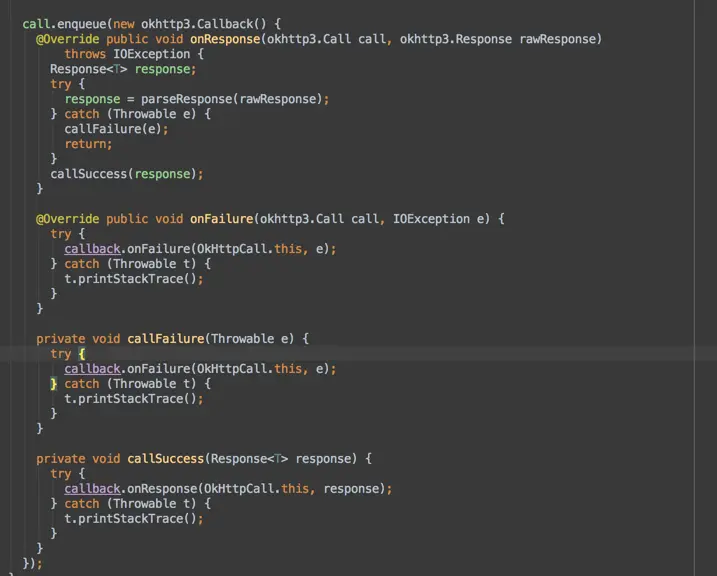Click the private void callFailure declaration name
This screenshot has width=717, height=576.
pos(166,339)
